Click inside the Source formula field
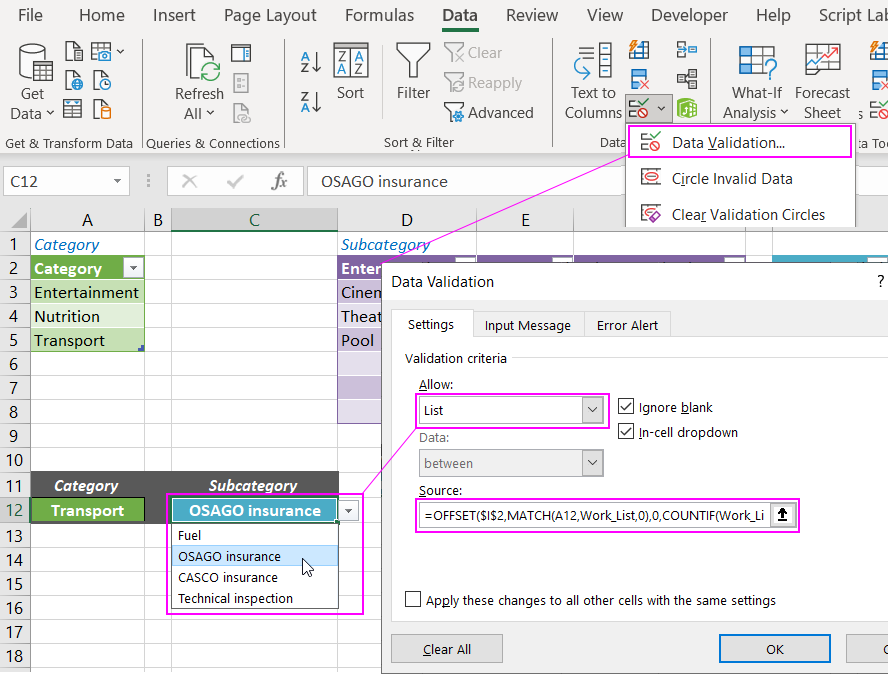888x674 pixels. 594,516
